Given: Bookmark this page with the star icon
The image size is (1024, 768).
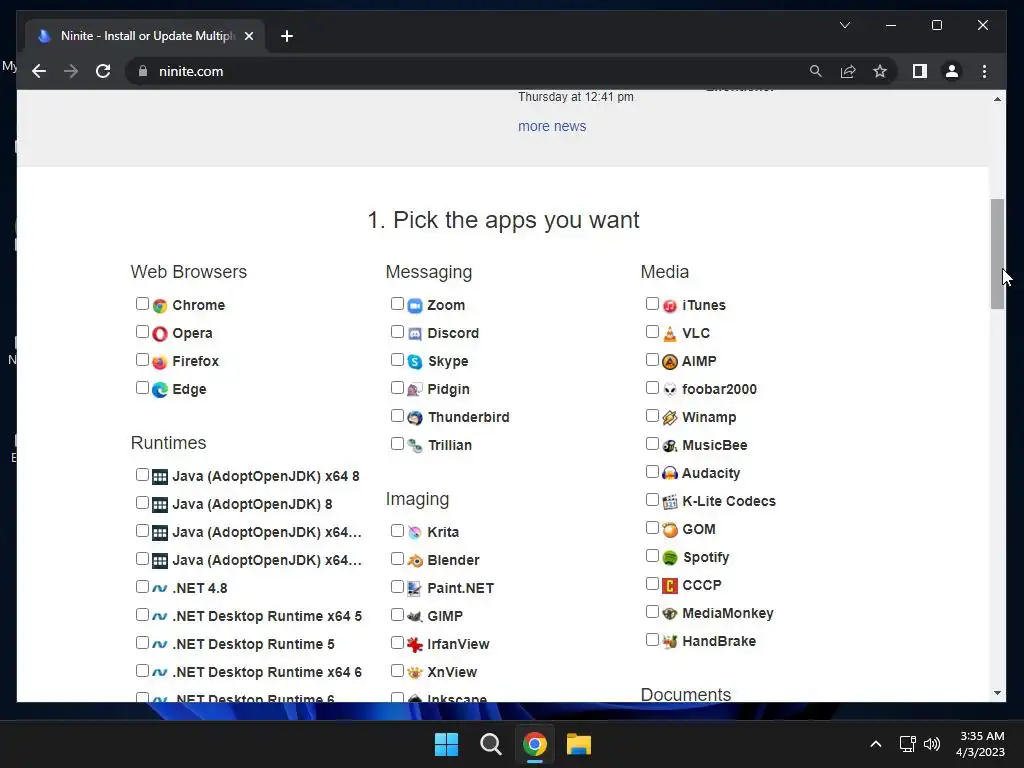Looking at the screenshot, I should pyautogui.click(x=880, y=71).
